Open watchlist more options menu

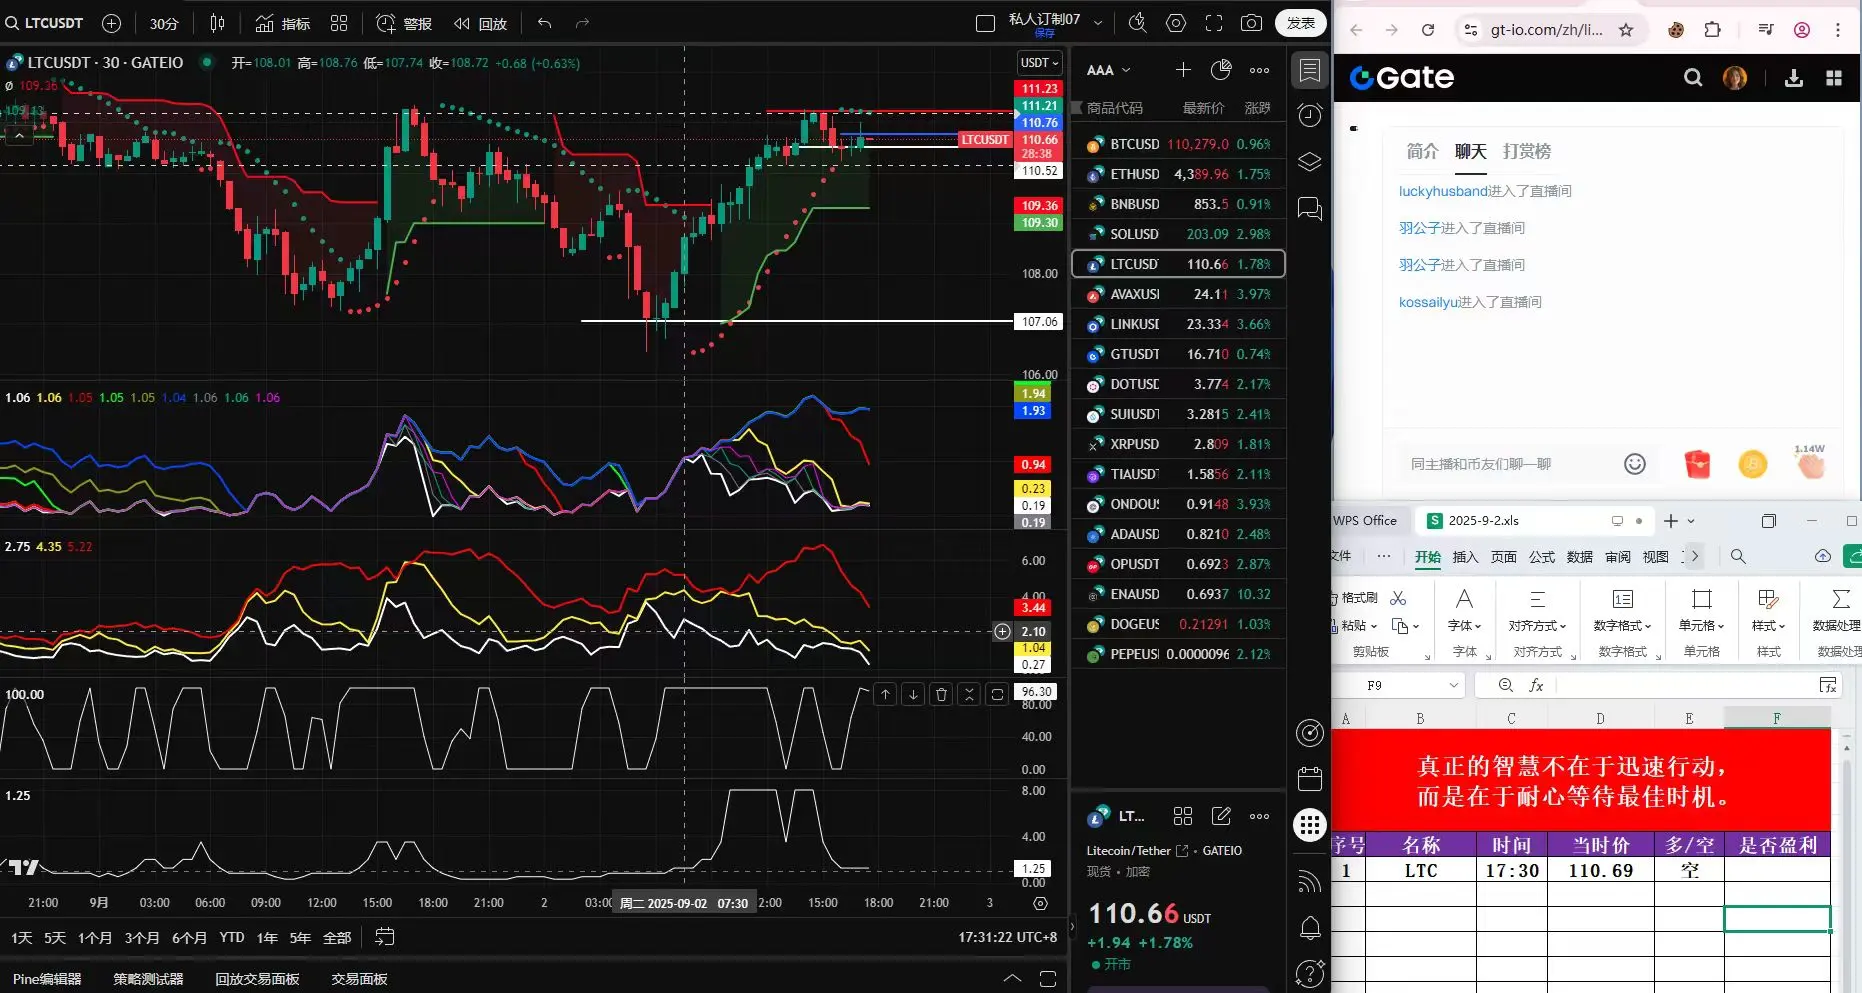1259,70
